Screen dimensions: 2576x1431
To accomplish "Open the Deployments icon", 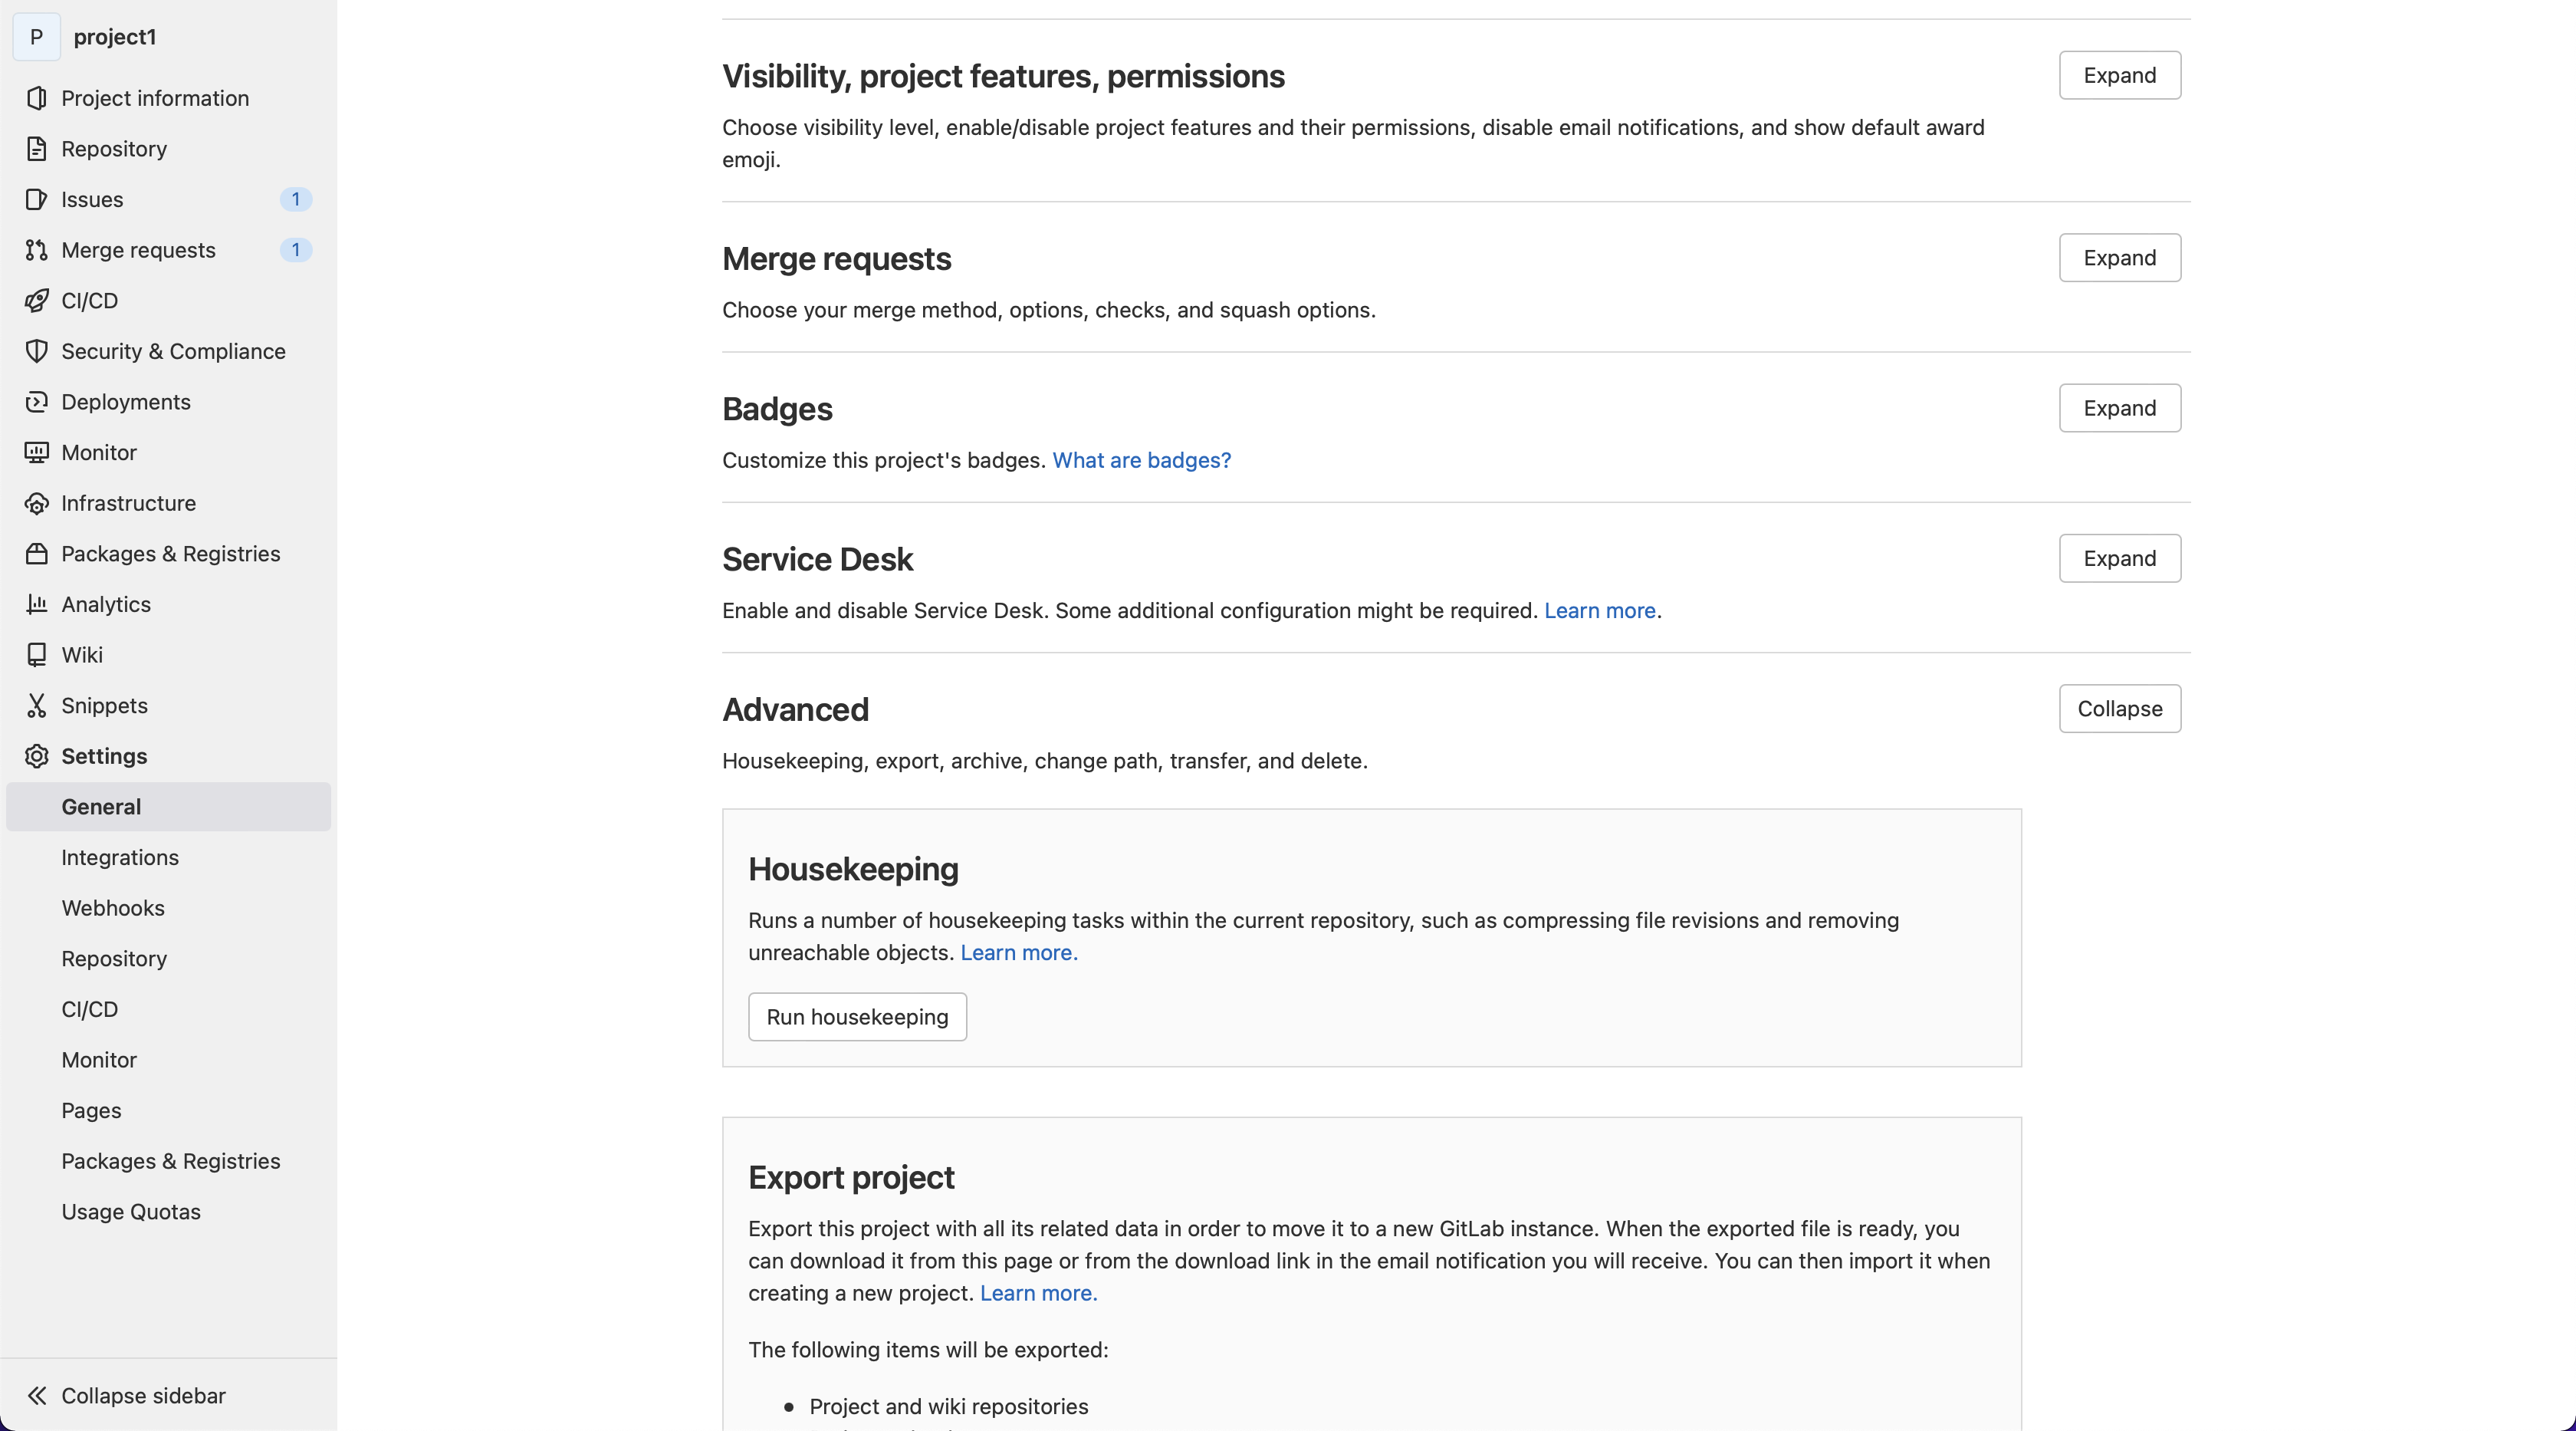I will tap(36, 402).
